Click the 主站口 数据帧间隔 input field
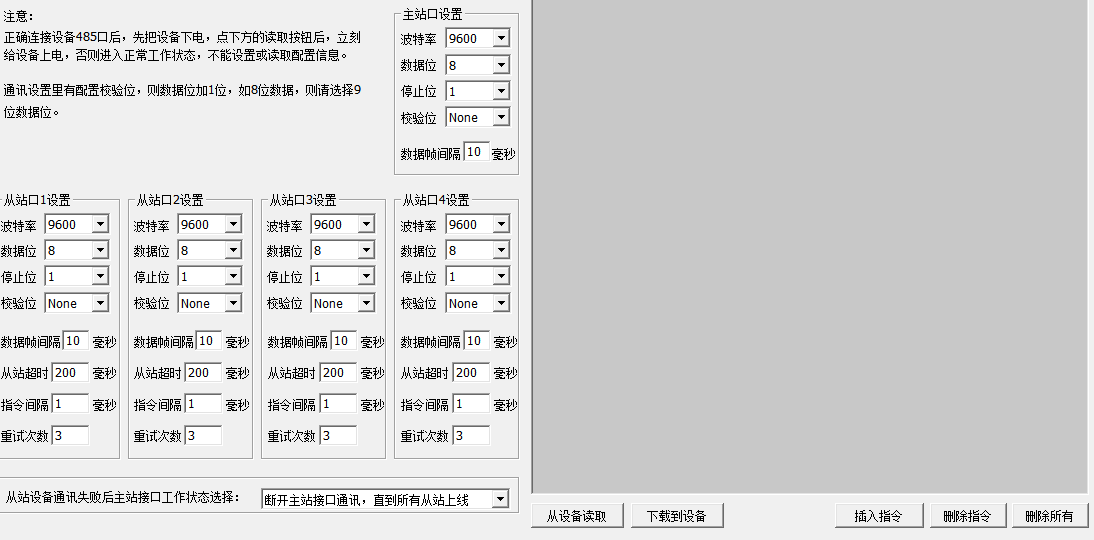Viewport: 1094px width, 540px height. (476, 153)
